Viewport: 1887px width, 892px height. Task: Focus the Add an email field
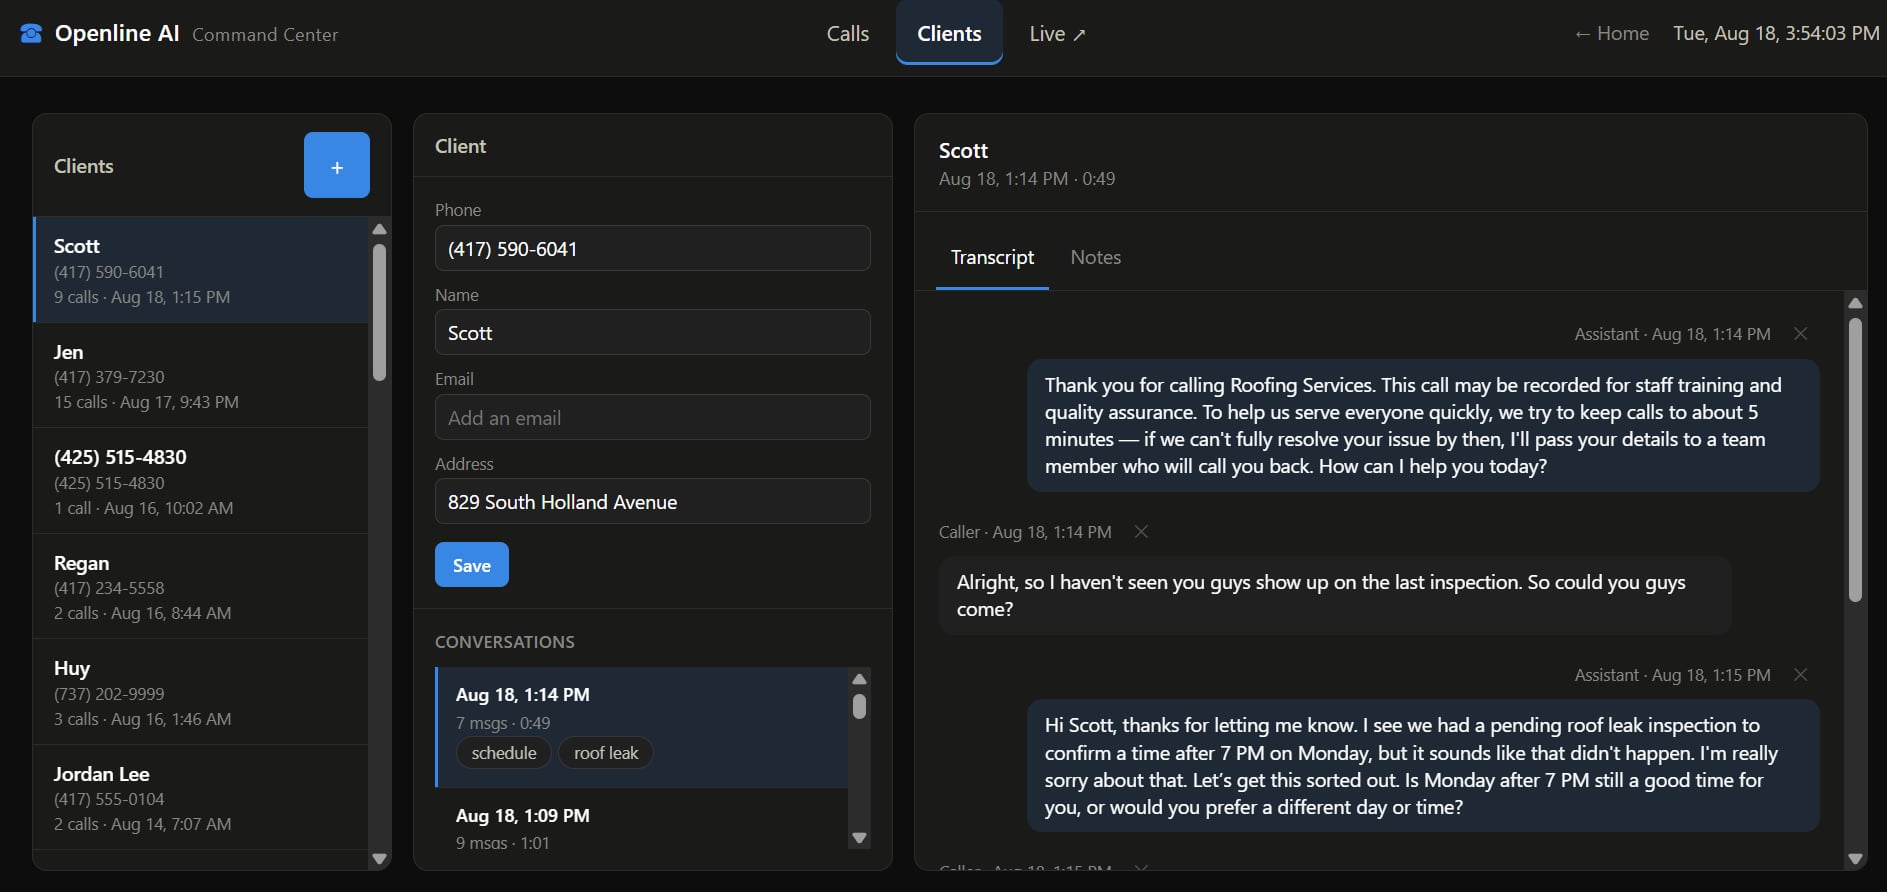pyautogui.click(x=652, y=417)
